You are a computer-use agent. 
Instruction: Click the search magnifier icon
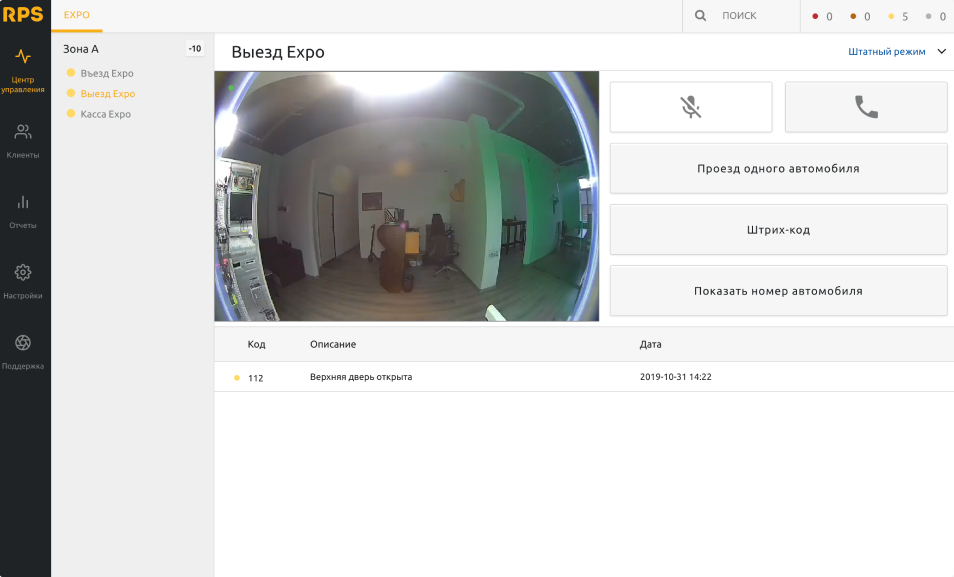(700, 16)
